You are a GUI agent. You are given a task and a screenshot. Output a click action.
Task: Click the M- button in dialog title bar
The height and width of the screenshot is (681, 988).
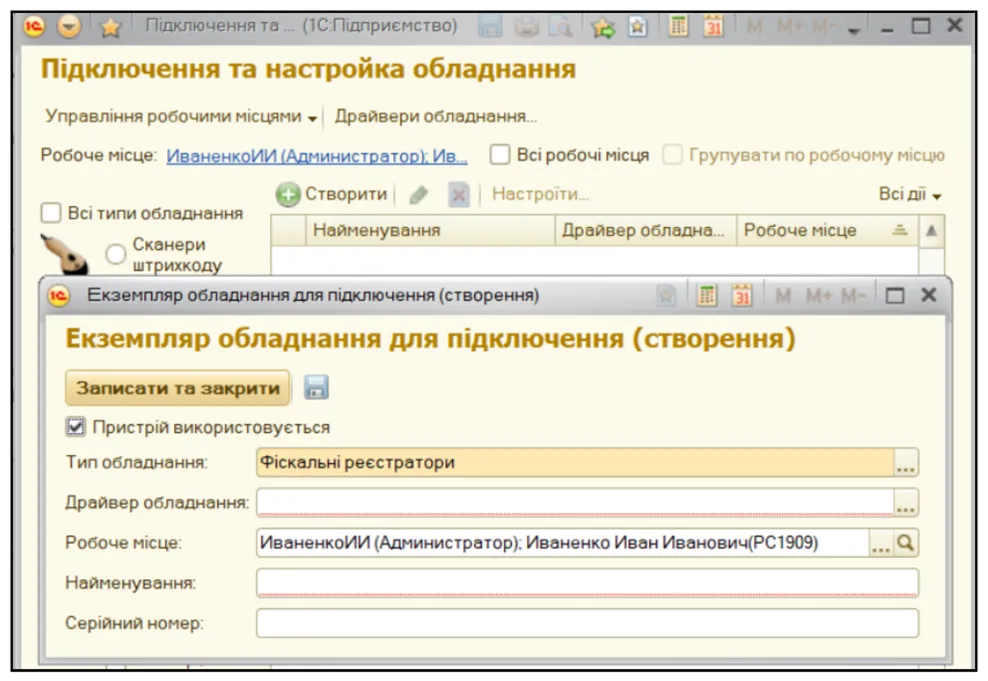[854, 295]
